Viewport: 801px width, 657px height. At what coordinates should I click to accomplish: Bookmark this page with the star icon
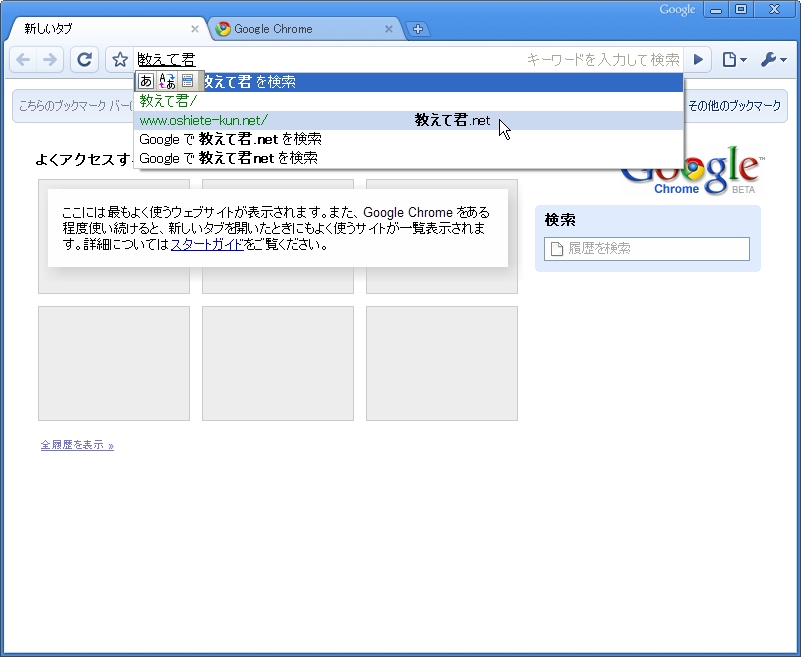(120, 60)
